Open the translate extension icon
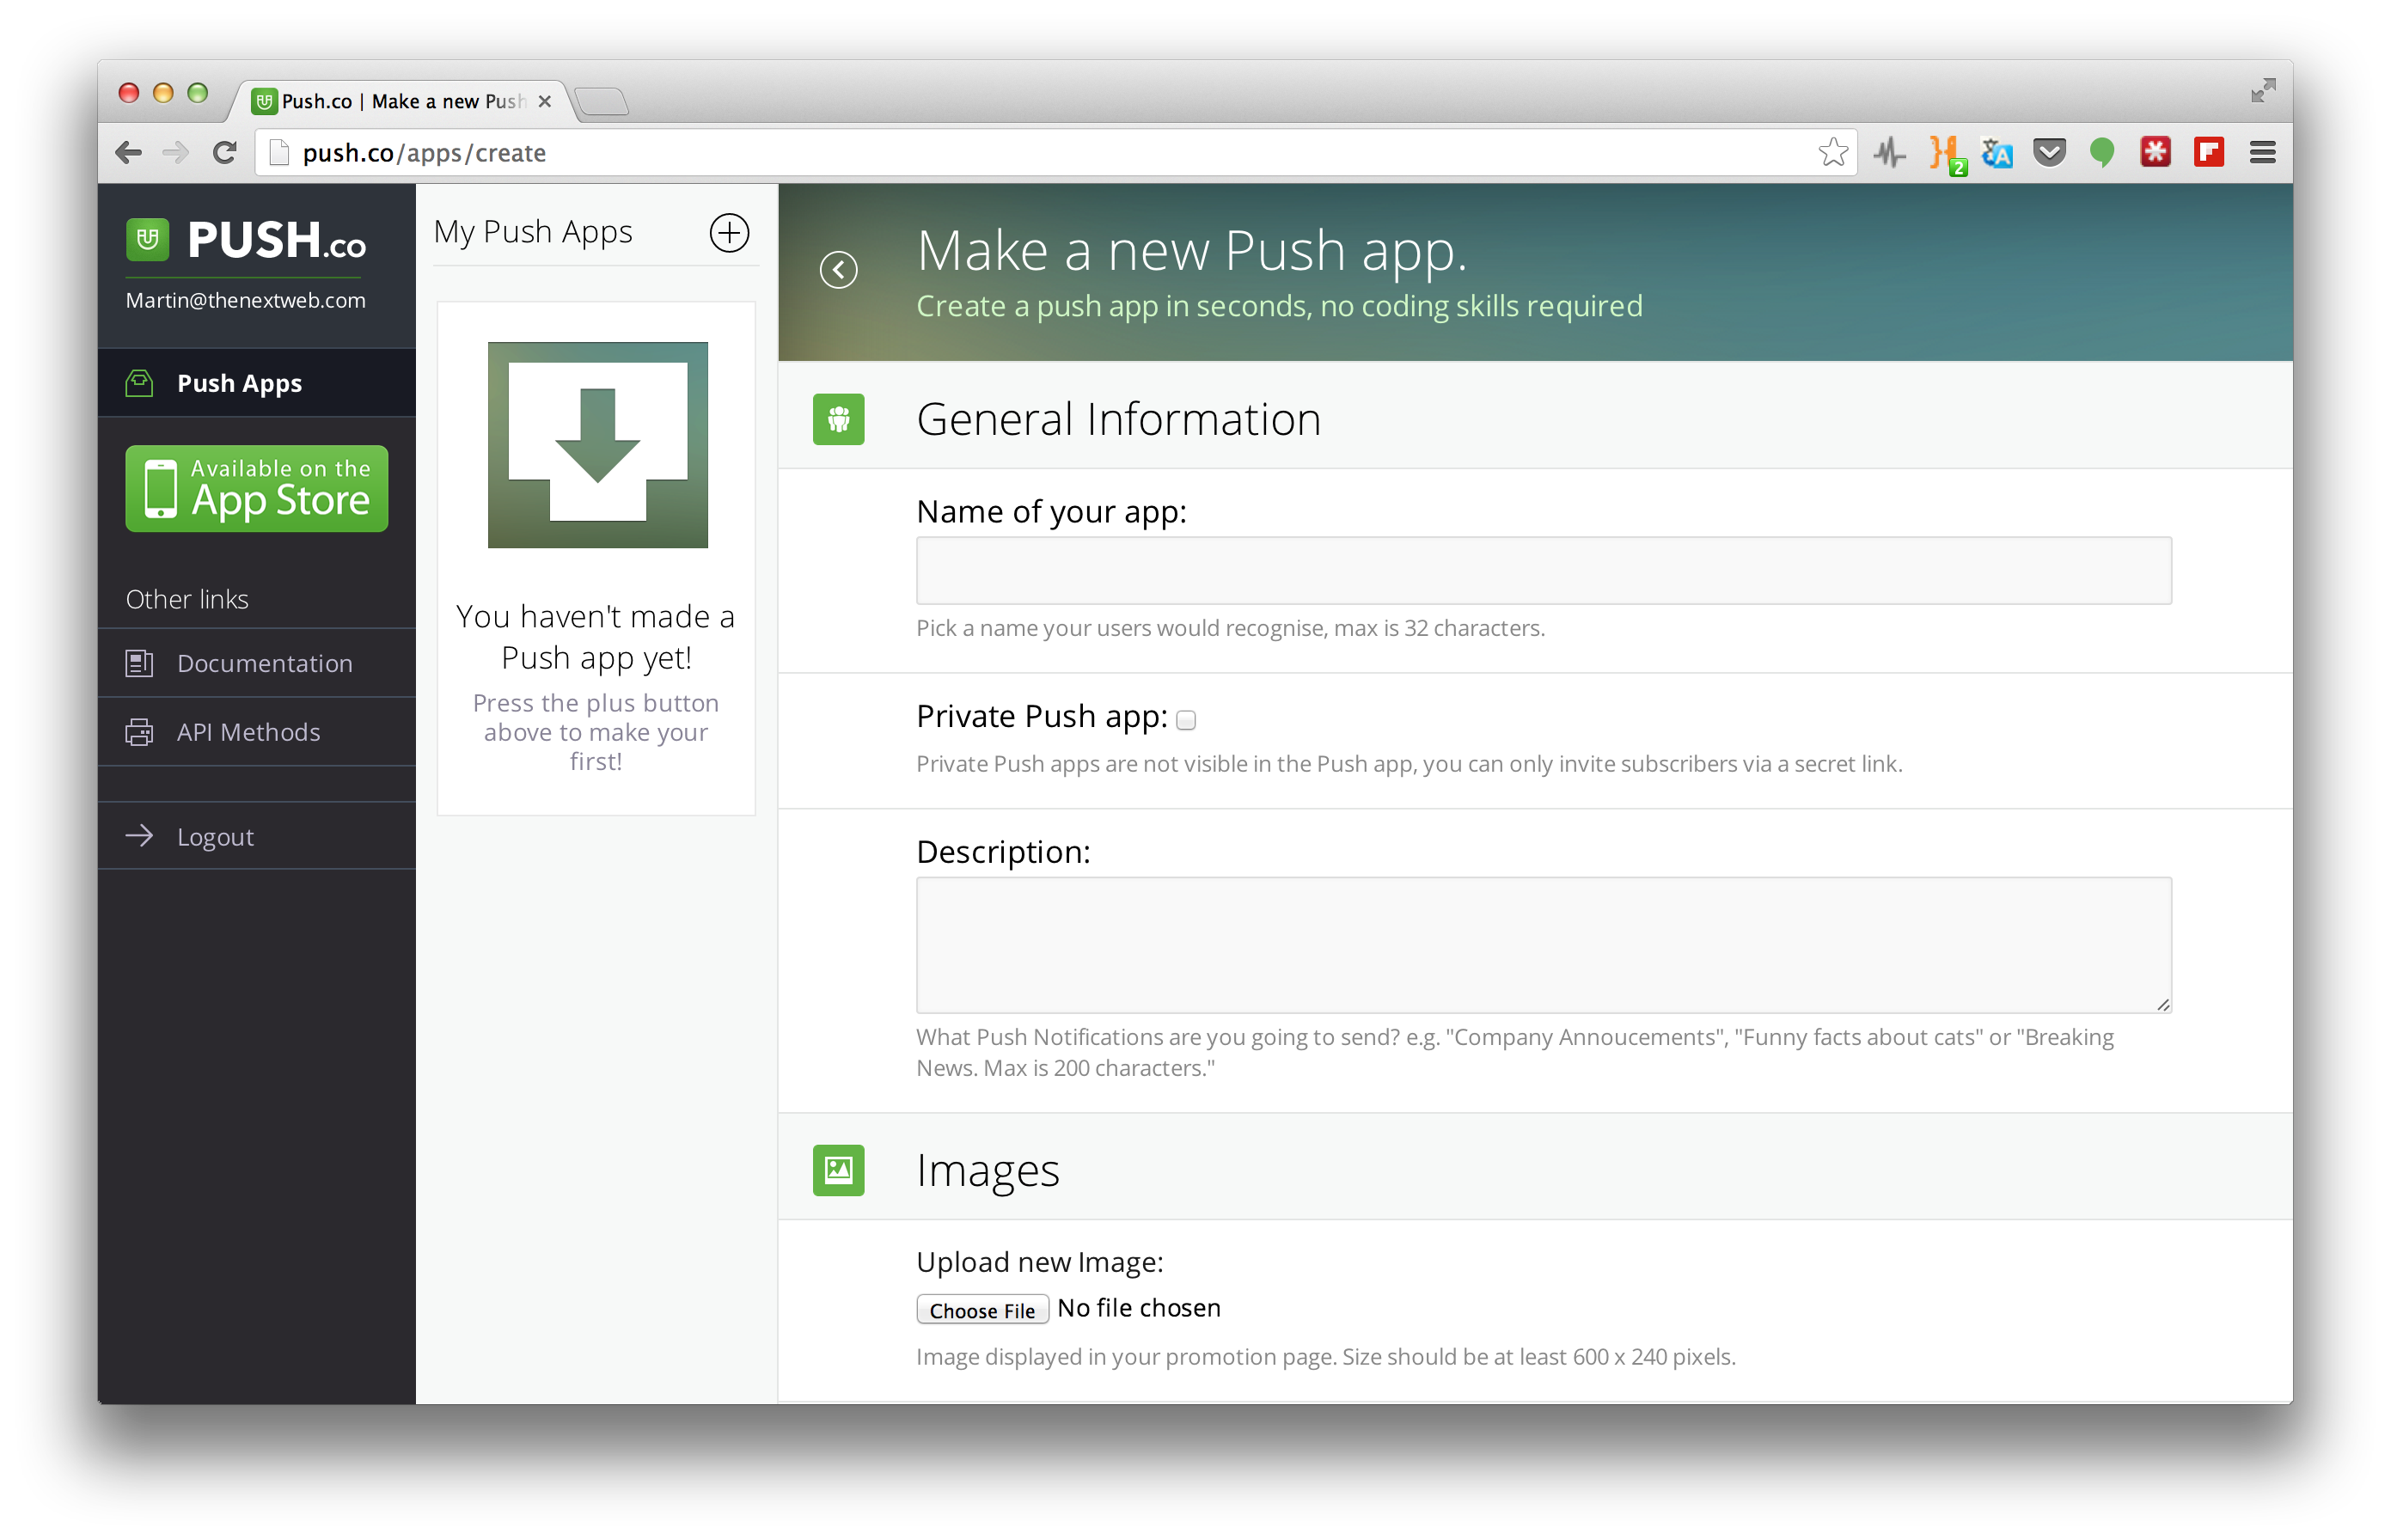Image resolution: width=2391 pixels, height=1540 pixels. tap(1997, 153)
